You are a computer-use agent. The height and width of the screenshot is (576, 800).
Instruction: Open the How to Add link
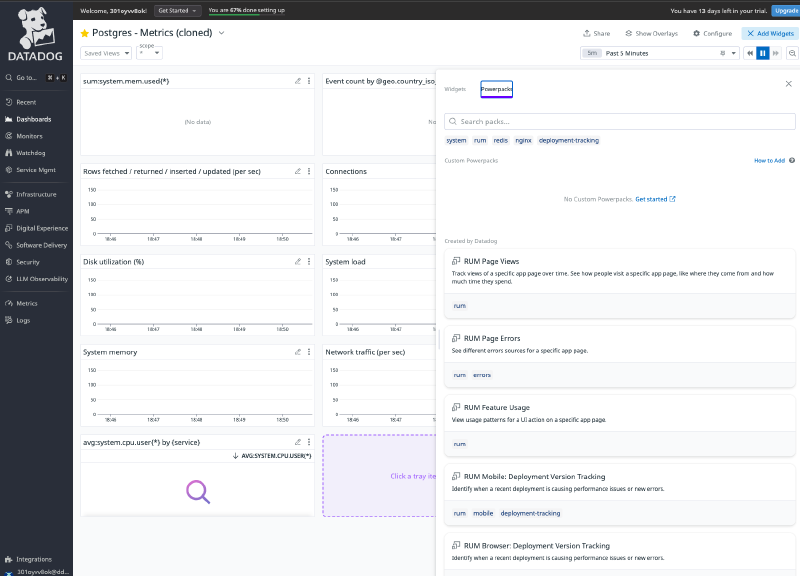coord(771,160)
